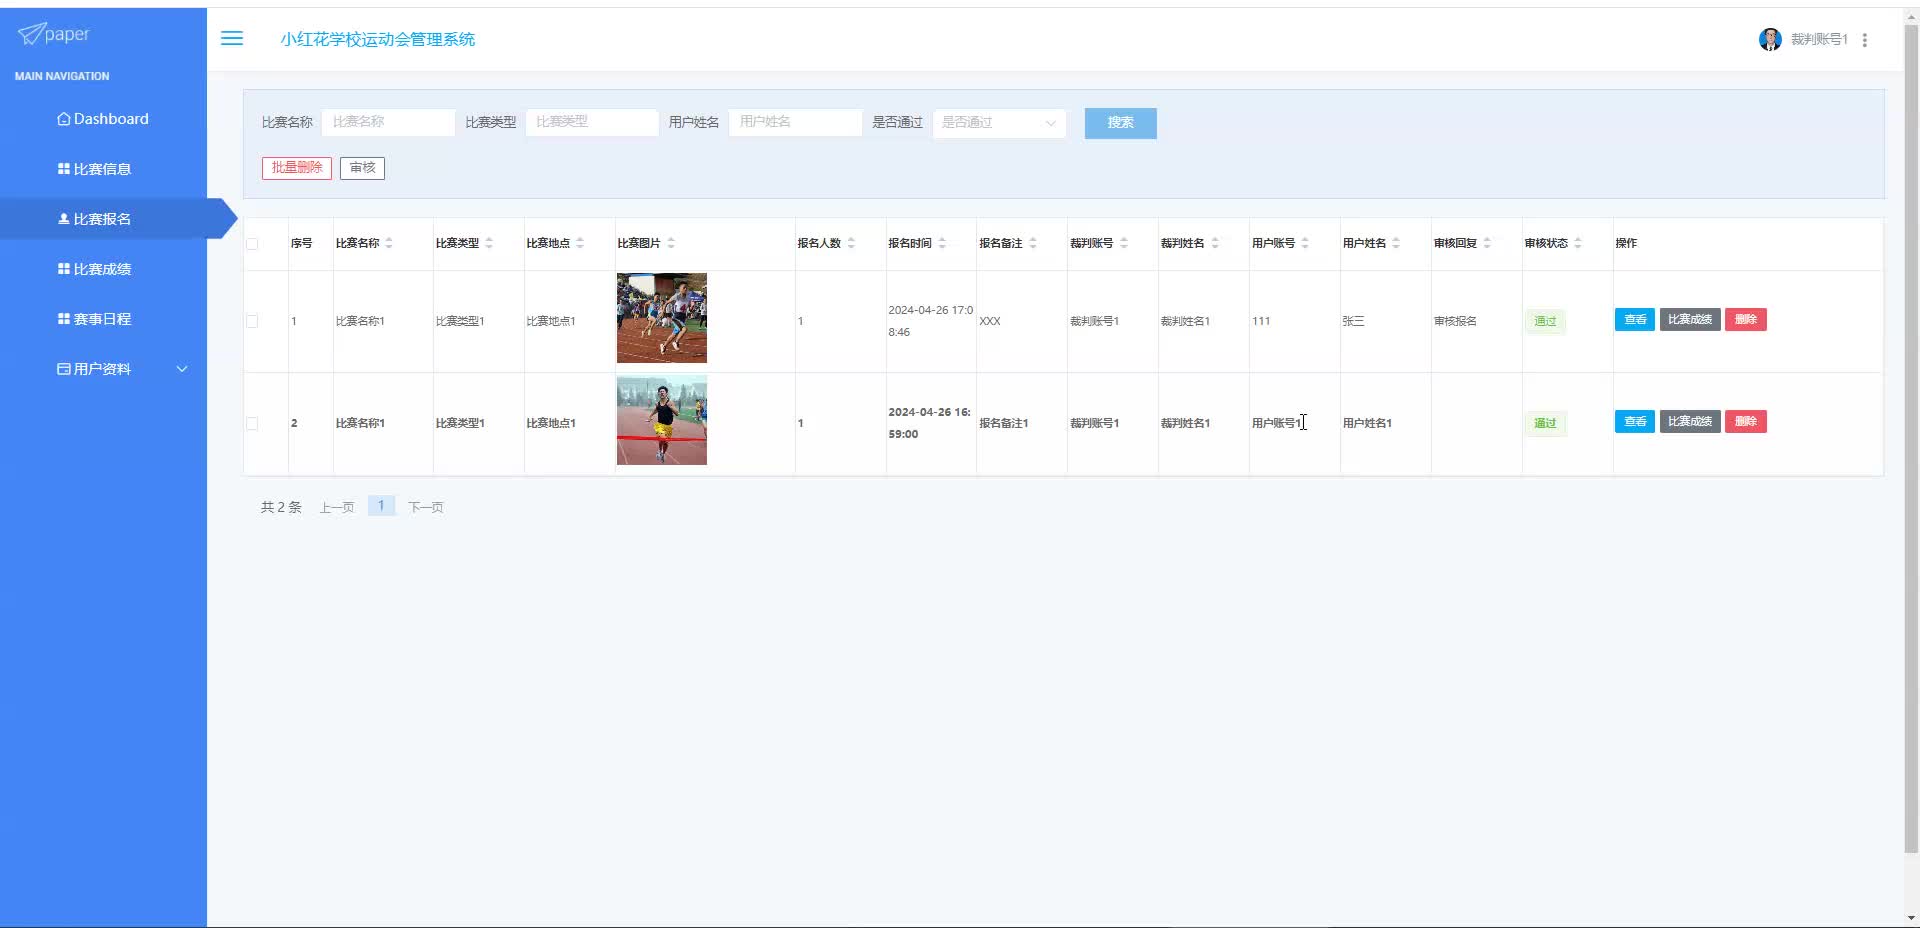Sort by 比赛类型 column arrows
The height and width of the screenshot is (928, 1920).
click(x=489, y=243)
